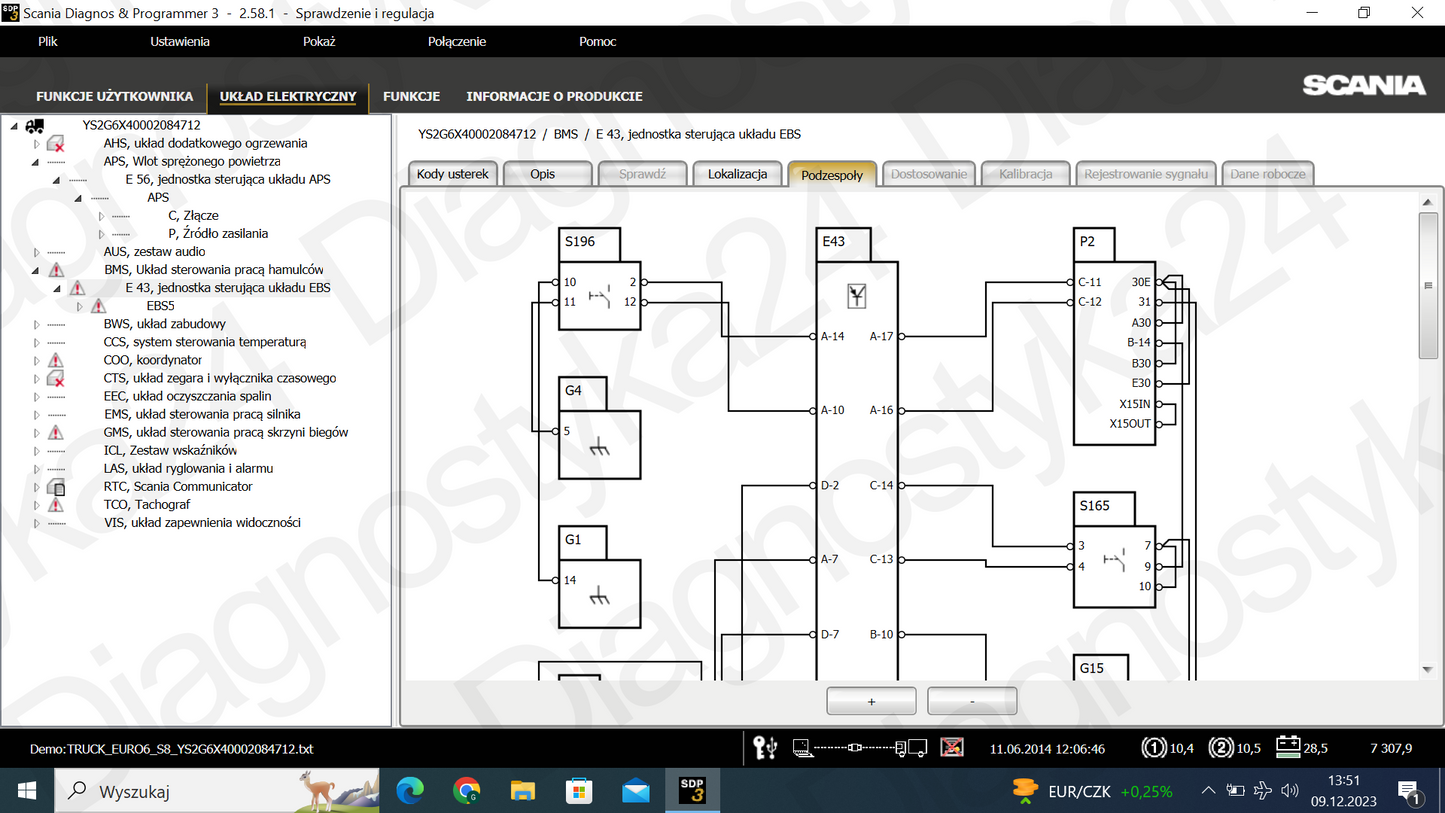Expand the C, Złącze connector node

[101, 216]
